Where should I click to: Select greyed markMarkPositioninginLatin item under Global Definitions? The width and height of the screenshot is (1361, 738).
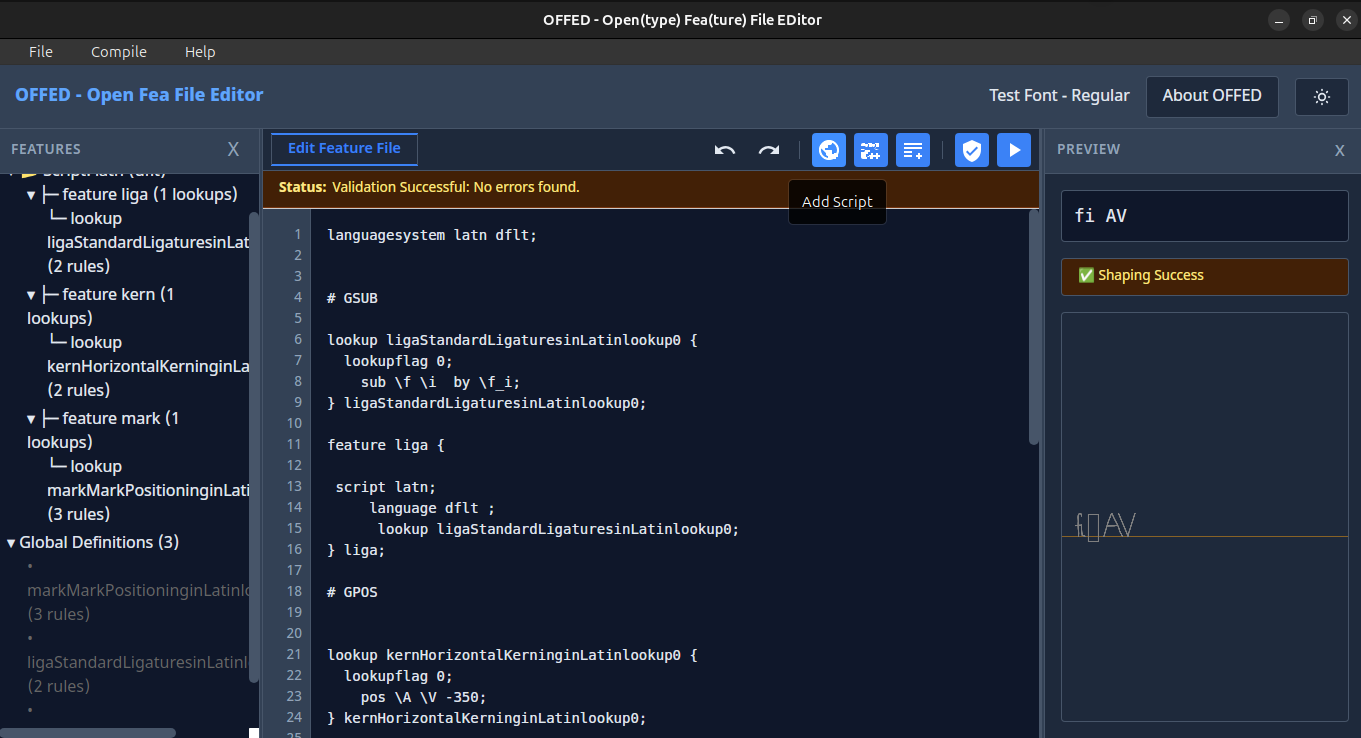coord(138,602)
